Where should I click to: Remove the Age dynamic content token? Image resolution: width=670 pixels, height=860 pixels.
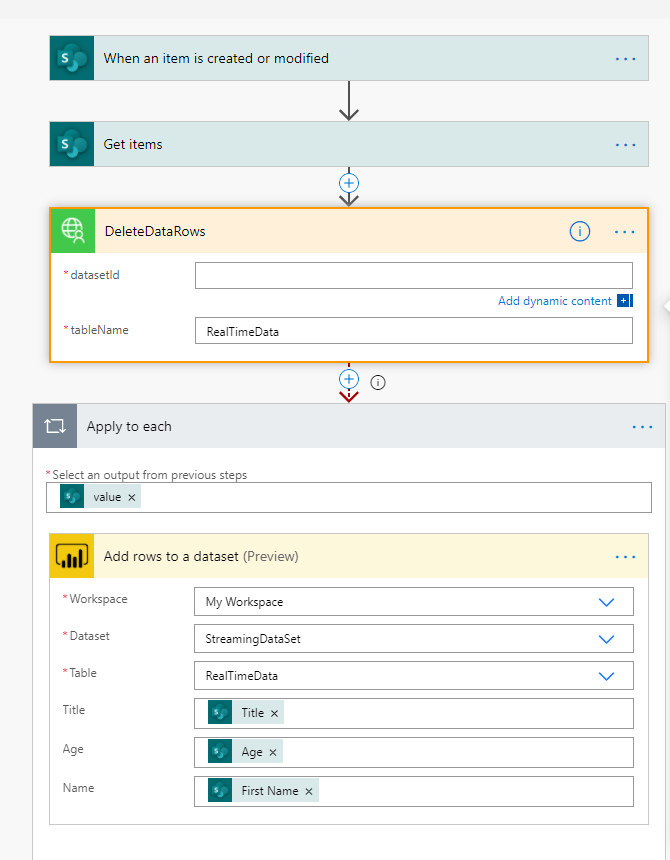pos(273,752)
